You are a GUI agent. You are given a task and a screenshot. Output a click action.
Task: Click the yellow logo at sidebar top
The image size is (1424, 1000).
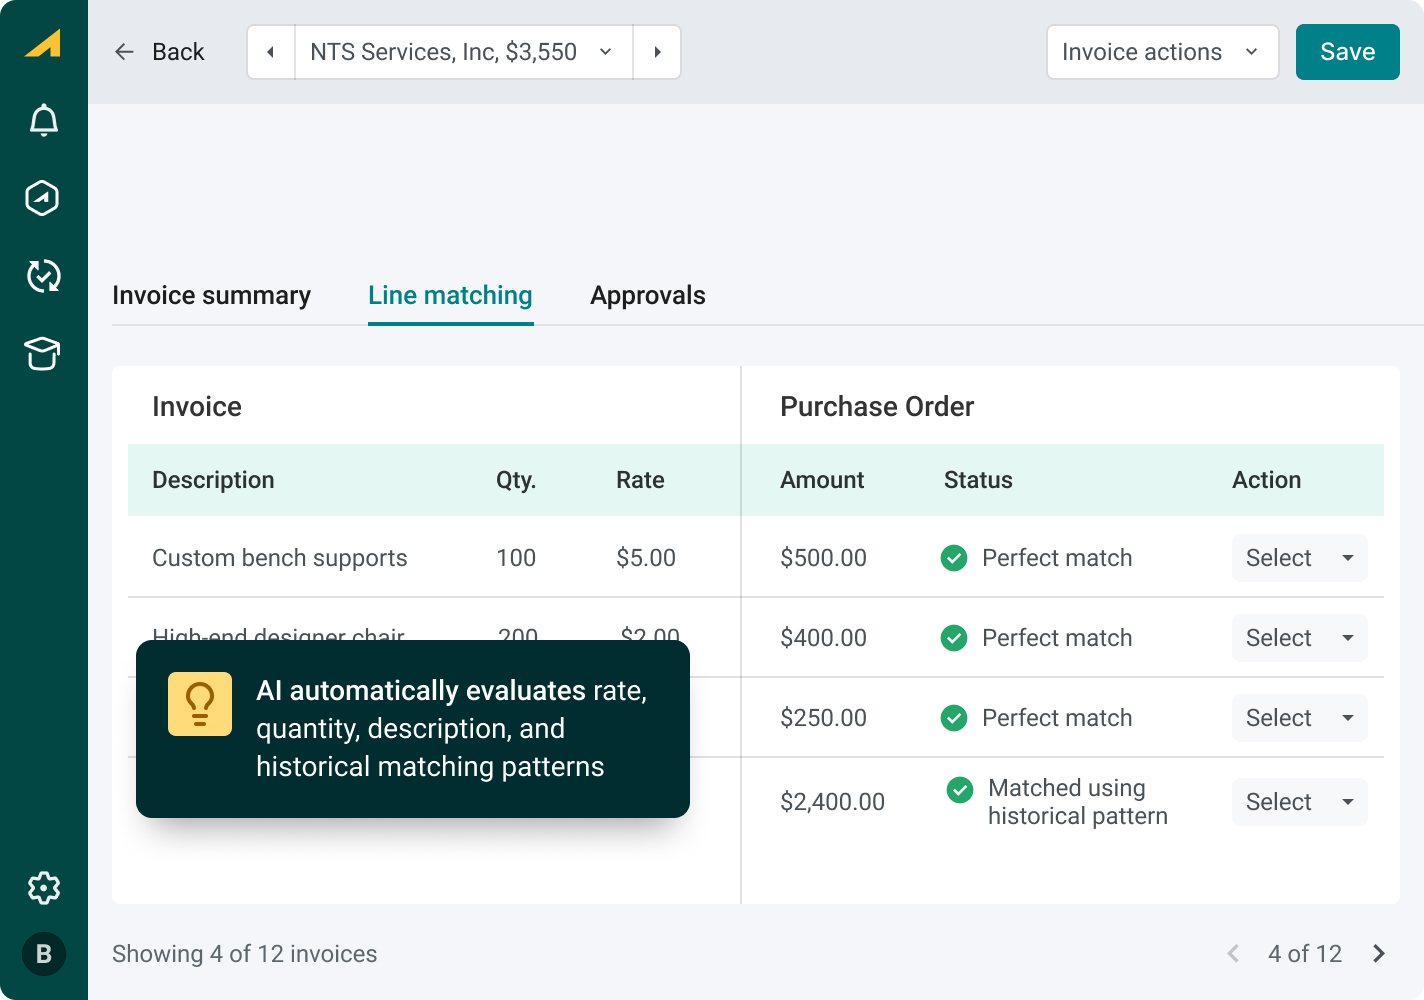point(43,44)
